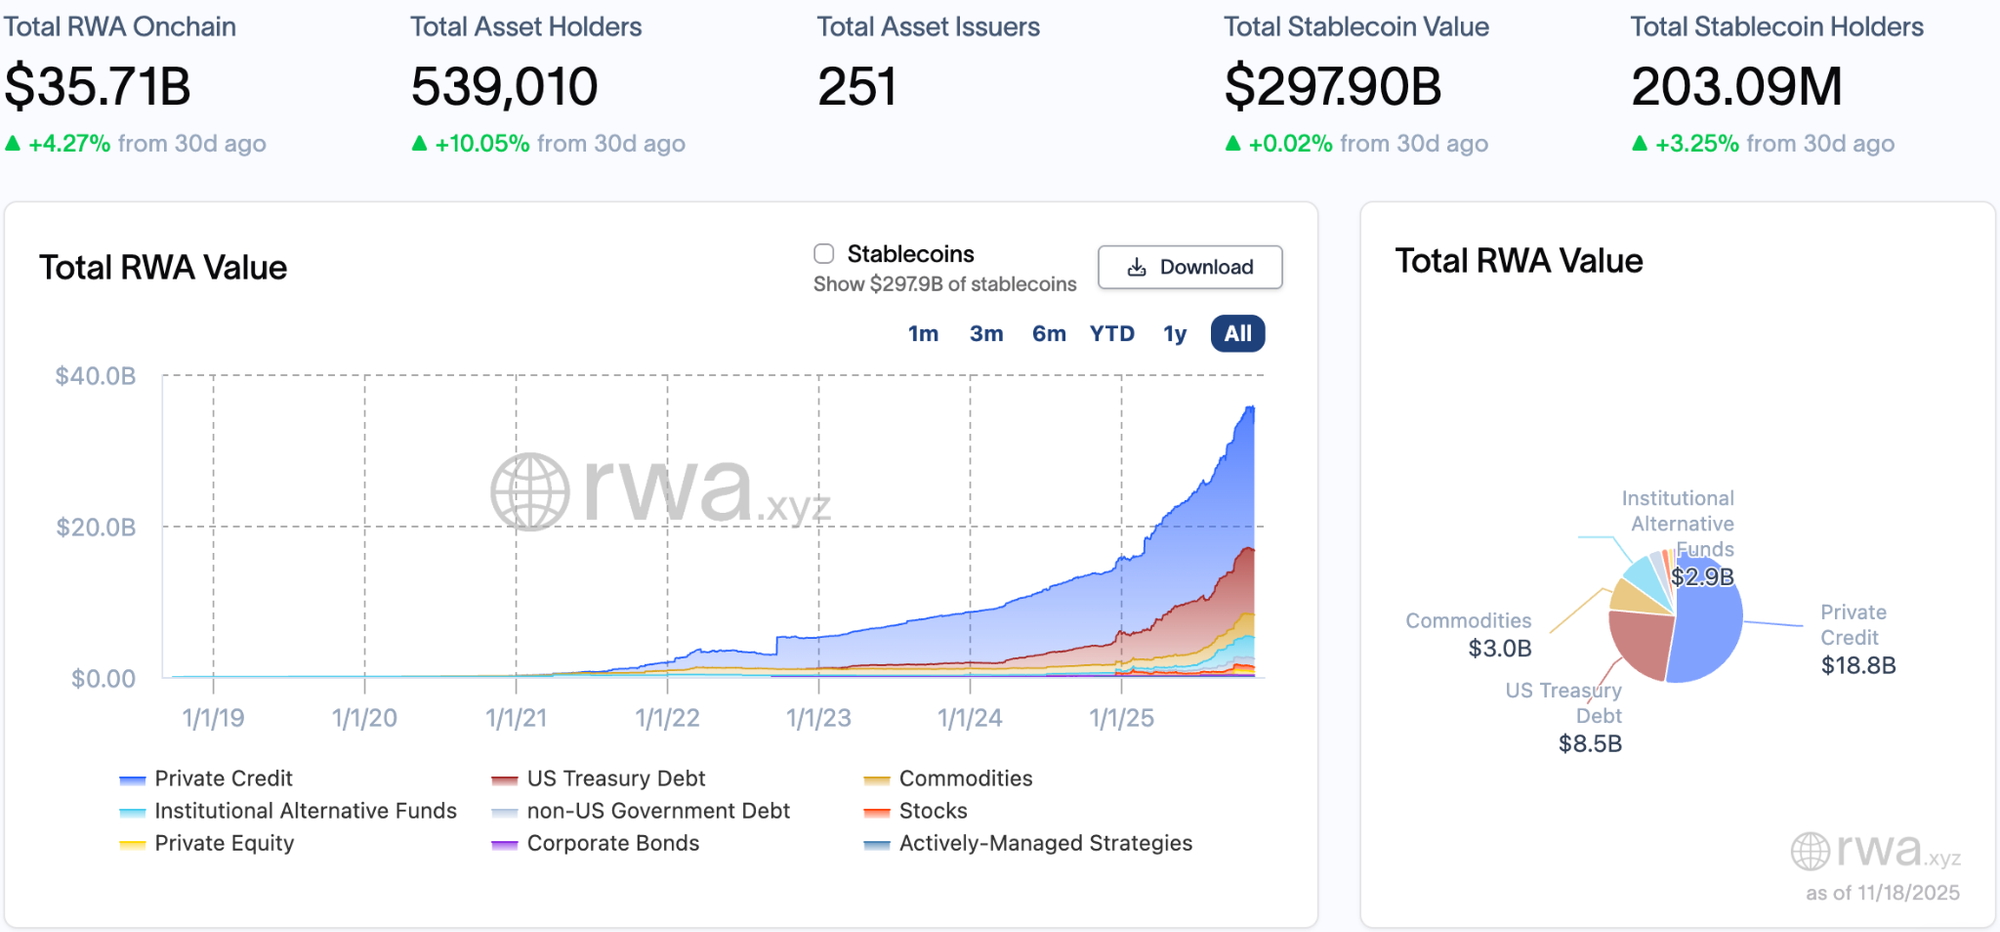Switch to the YTD view
The height and width of the screenshot is (932, 2000).
tap(1111, 334)
